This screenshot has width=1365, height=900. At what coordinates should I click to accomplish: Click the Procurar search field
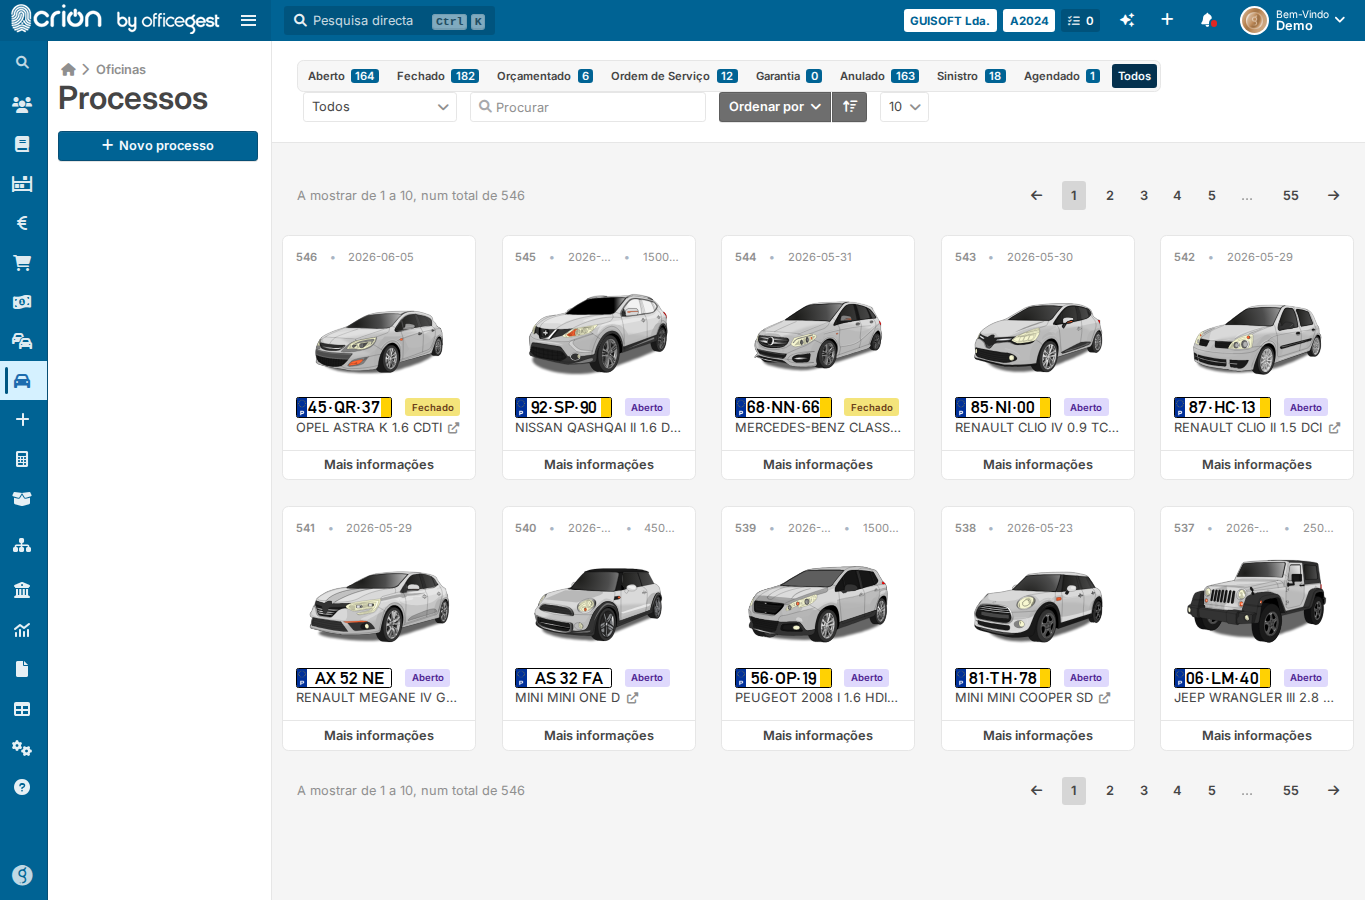[588, 107]
